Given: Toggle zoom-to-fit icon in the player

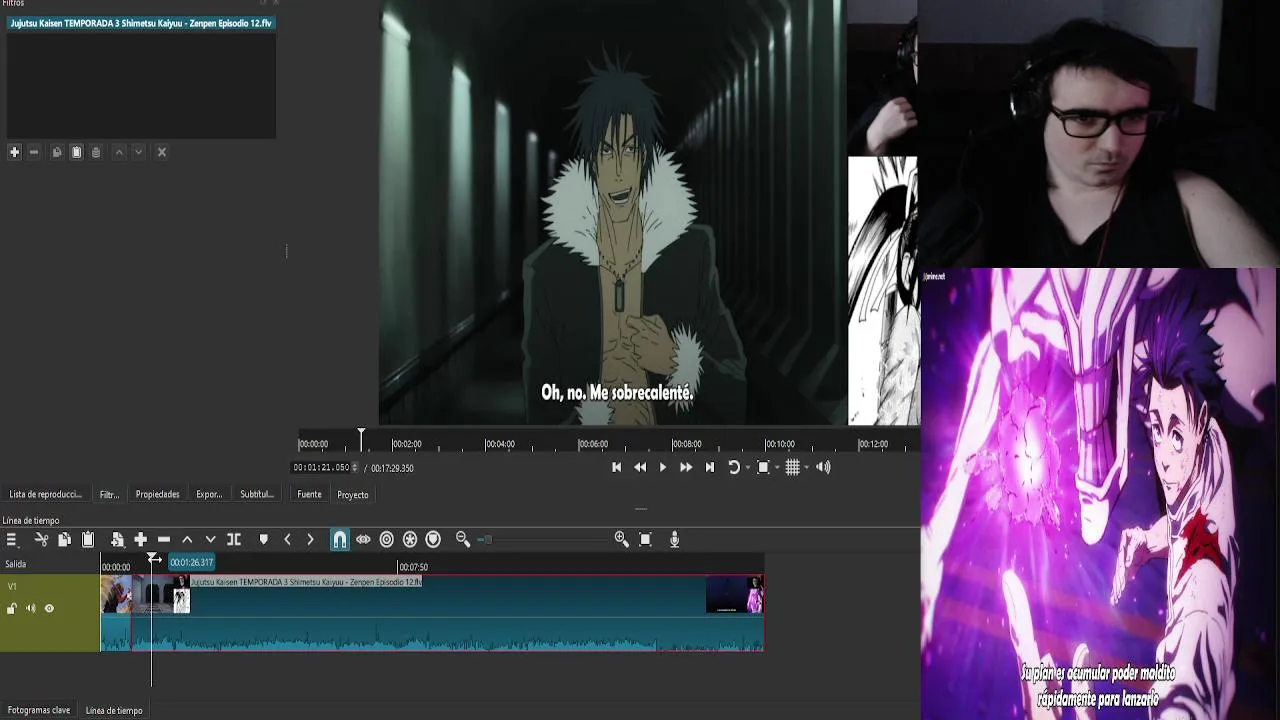Looking at the screenshot, I should (763, 467).
